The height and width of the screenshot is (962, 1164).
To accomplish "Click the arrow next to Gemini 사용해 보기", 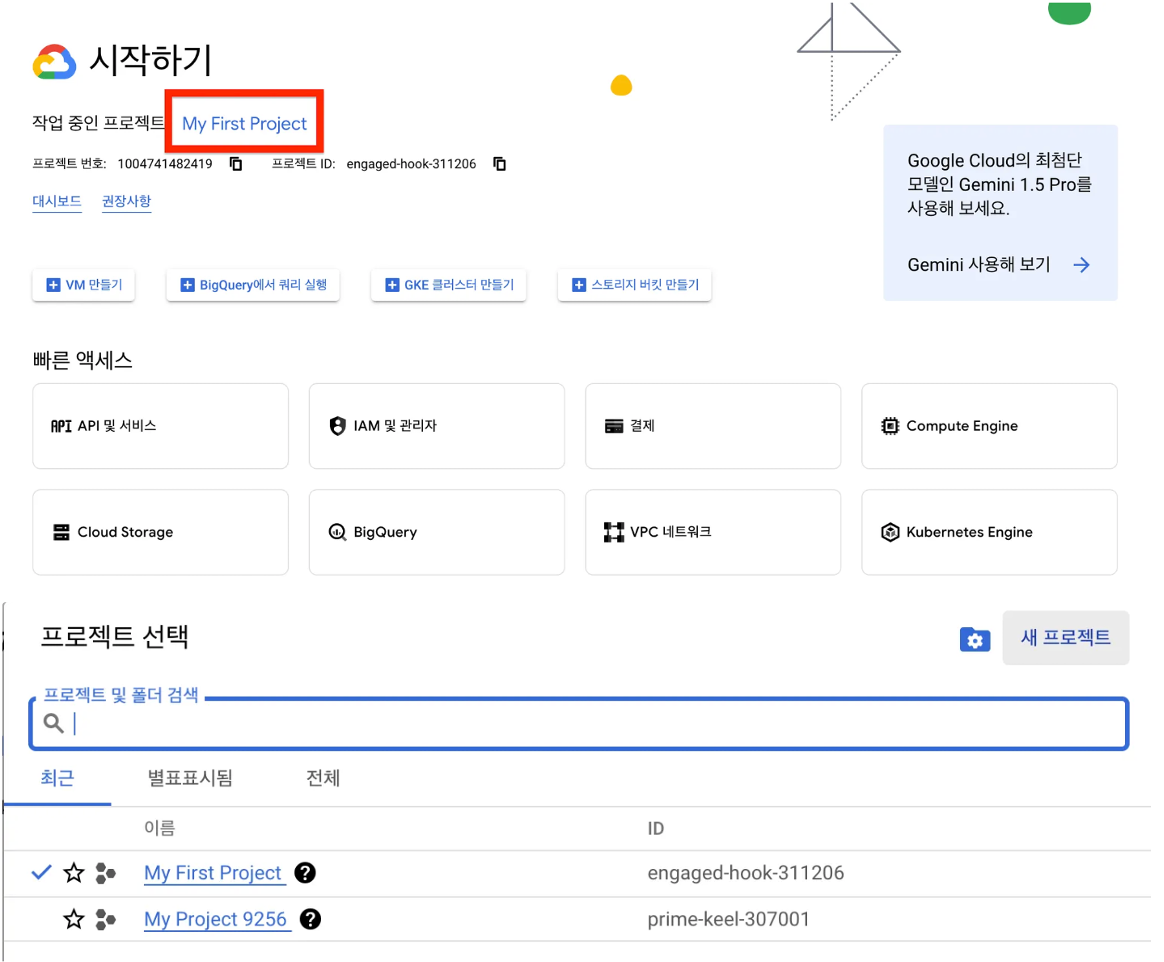I will pyautogui.click(x=1082, y=265).
